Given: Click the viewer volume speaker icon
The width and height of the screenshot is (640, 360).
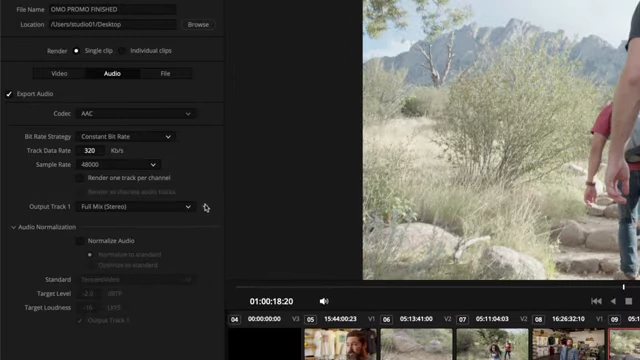Looking at the screenshot, I should click(x=324, y=301).
